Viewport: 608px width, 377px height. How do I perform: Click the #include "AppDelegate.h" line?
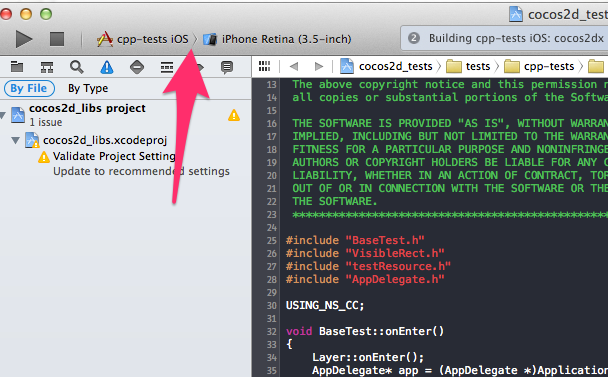365,279
